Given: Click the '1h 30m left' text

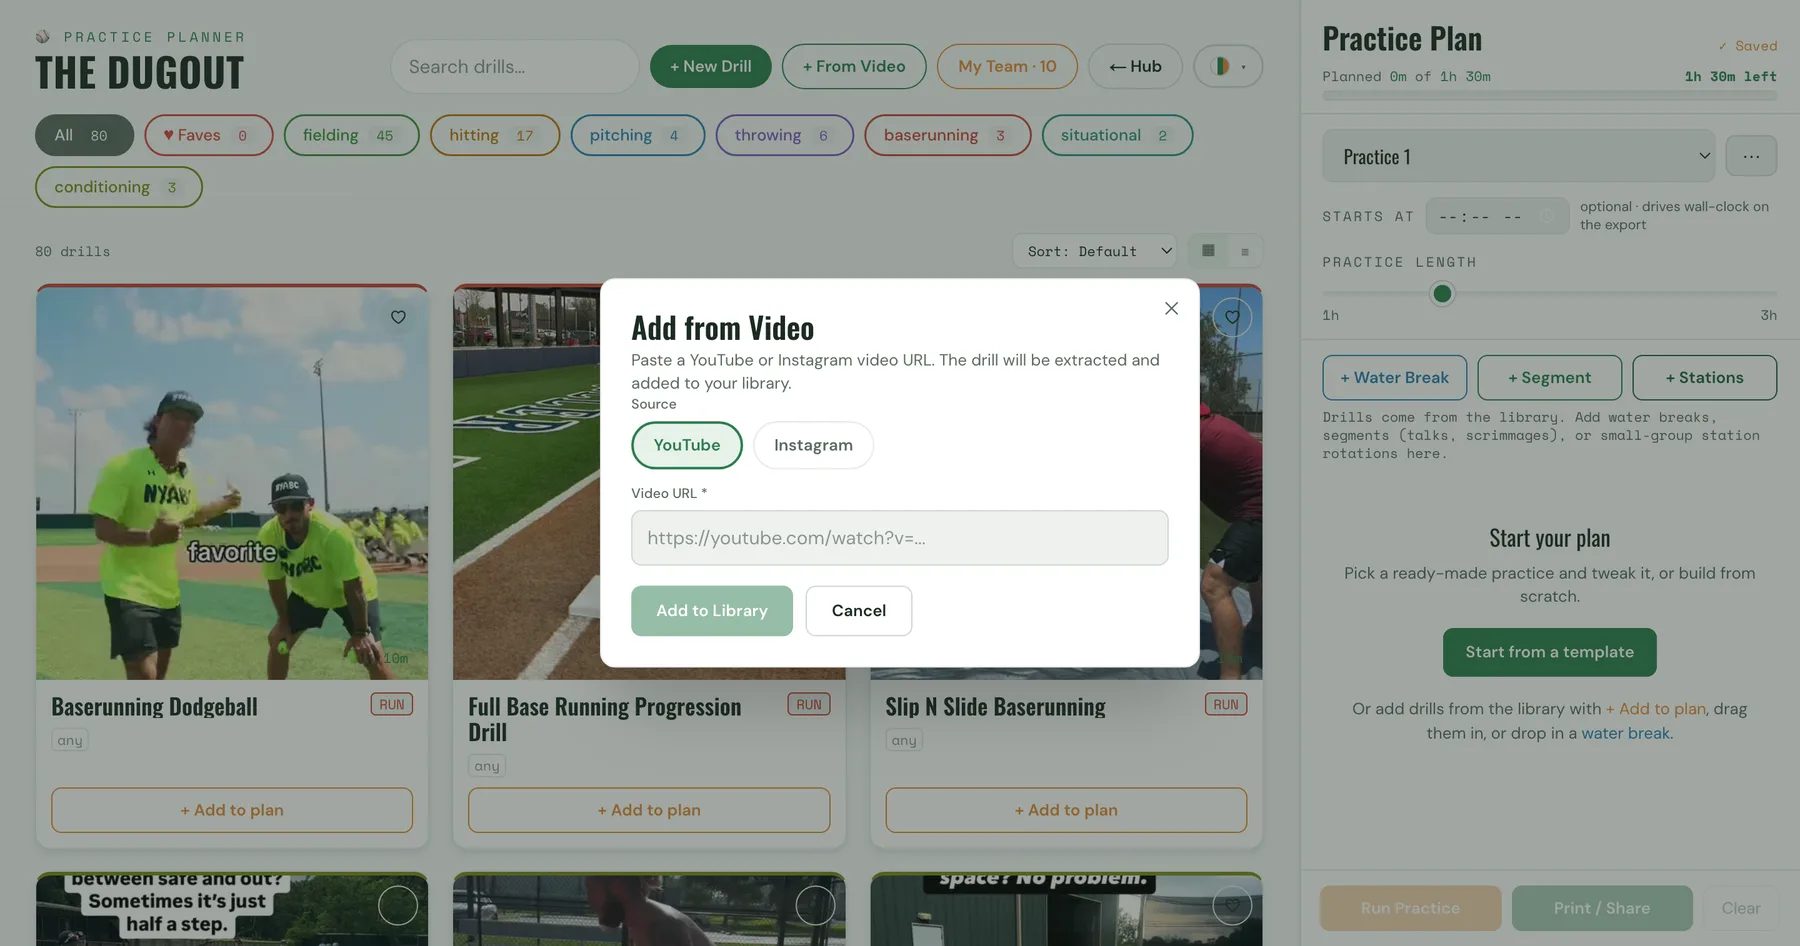Looking at the screenshot, I should (x=1730, y=76).
